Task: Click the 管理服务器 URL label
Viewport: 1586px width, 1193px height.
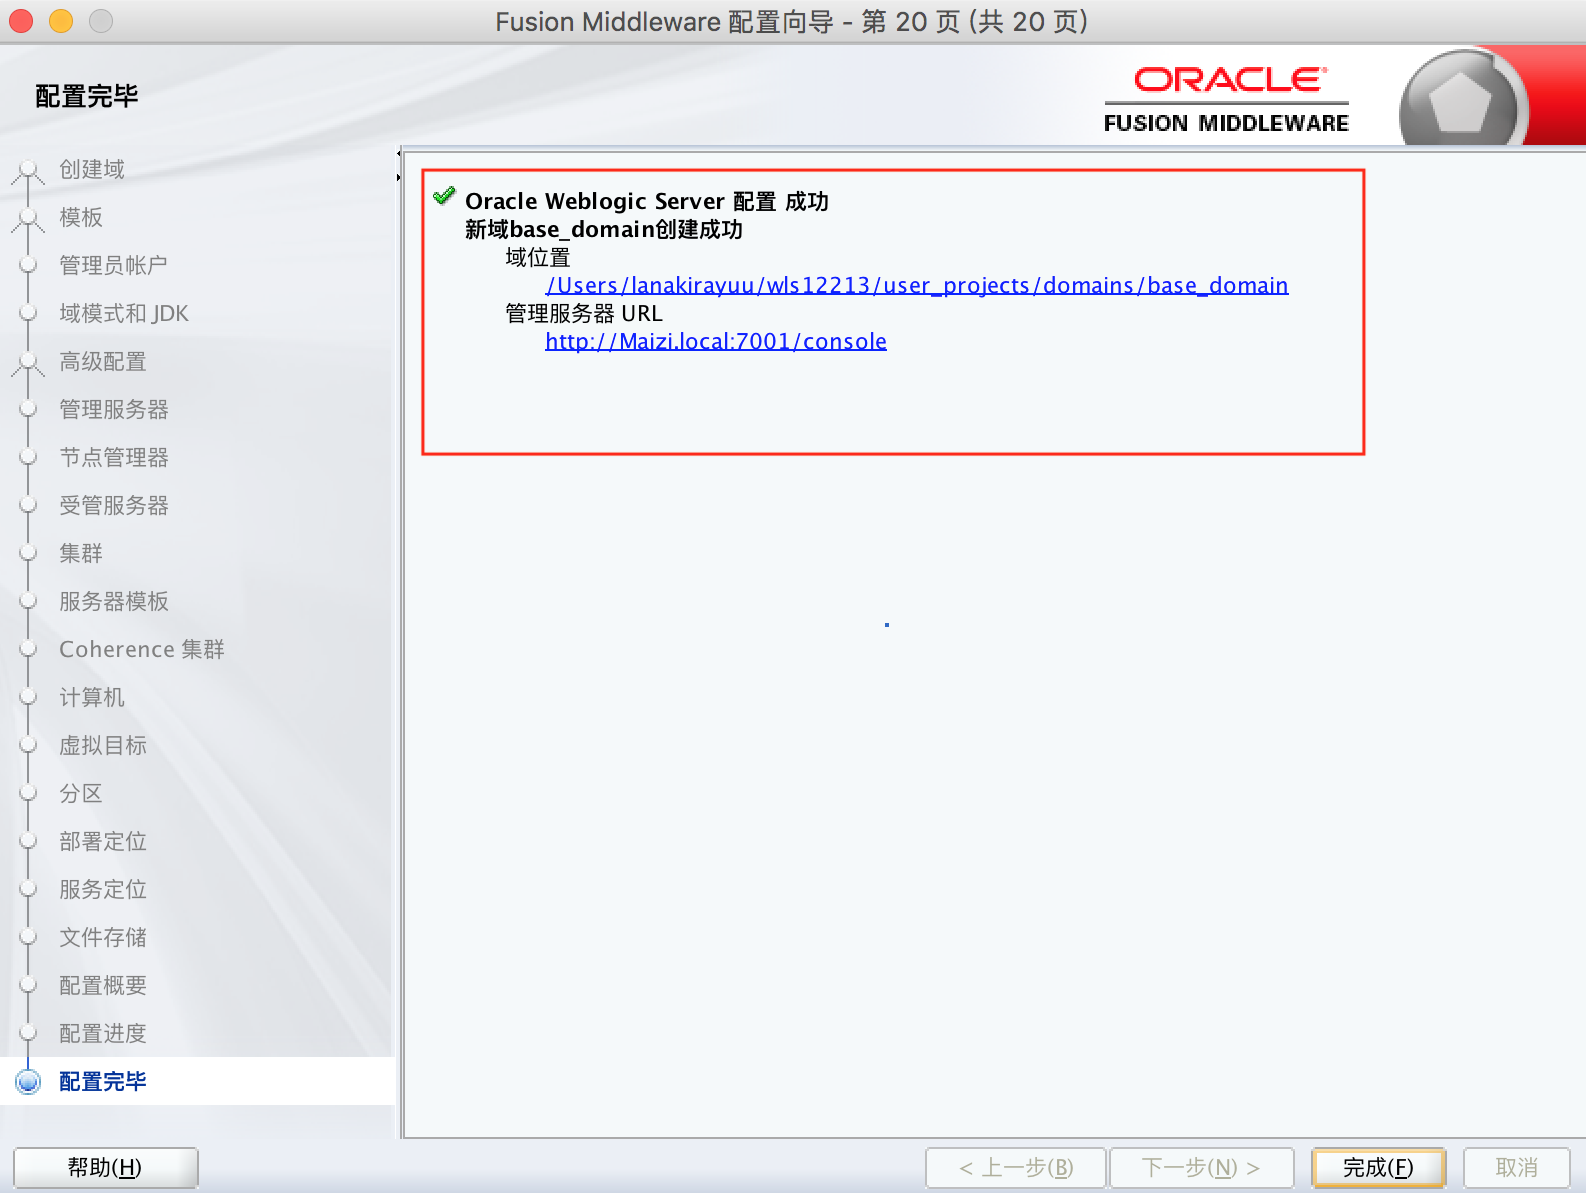Action: pos(584,314)
